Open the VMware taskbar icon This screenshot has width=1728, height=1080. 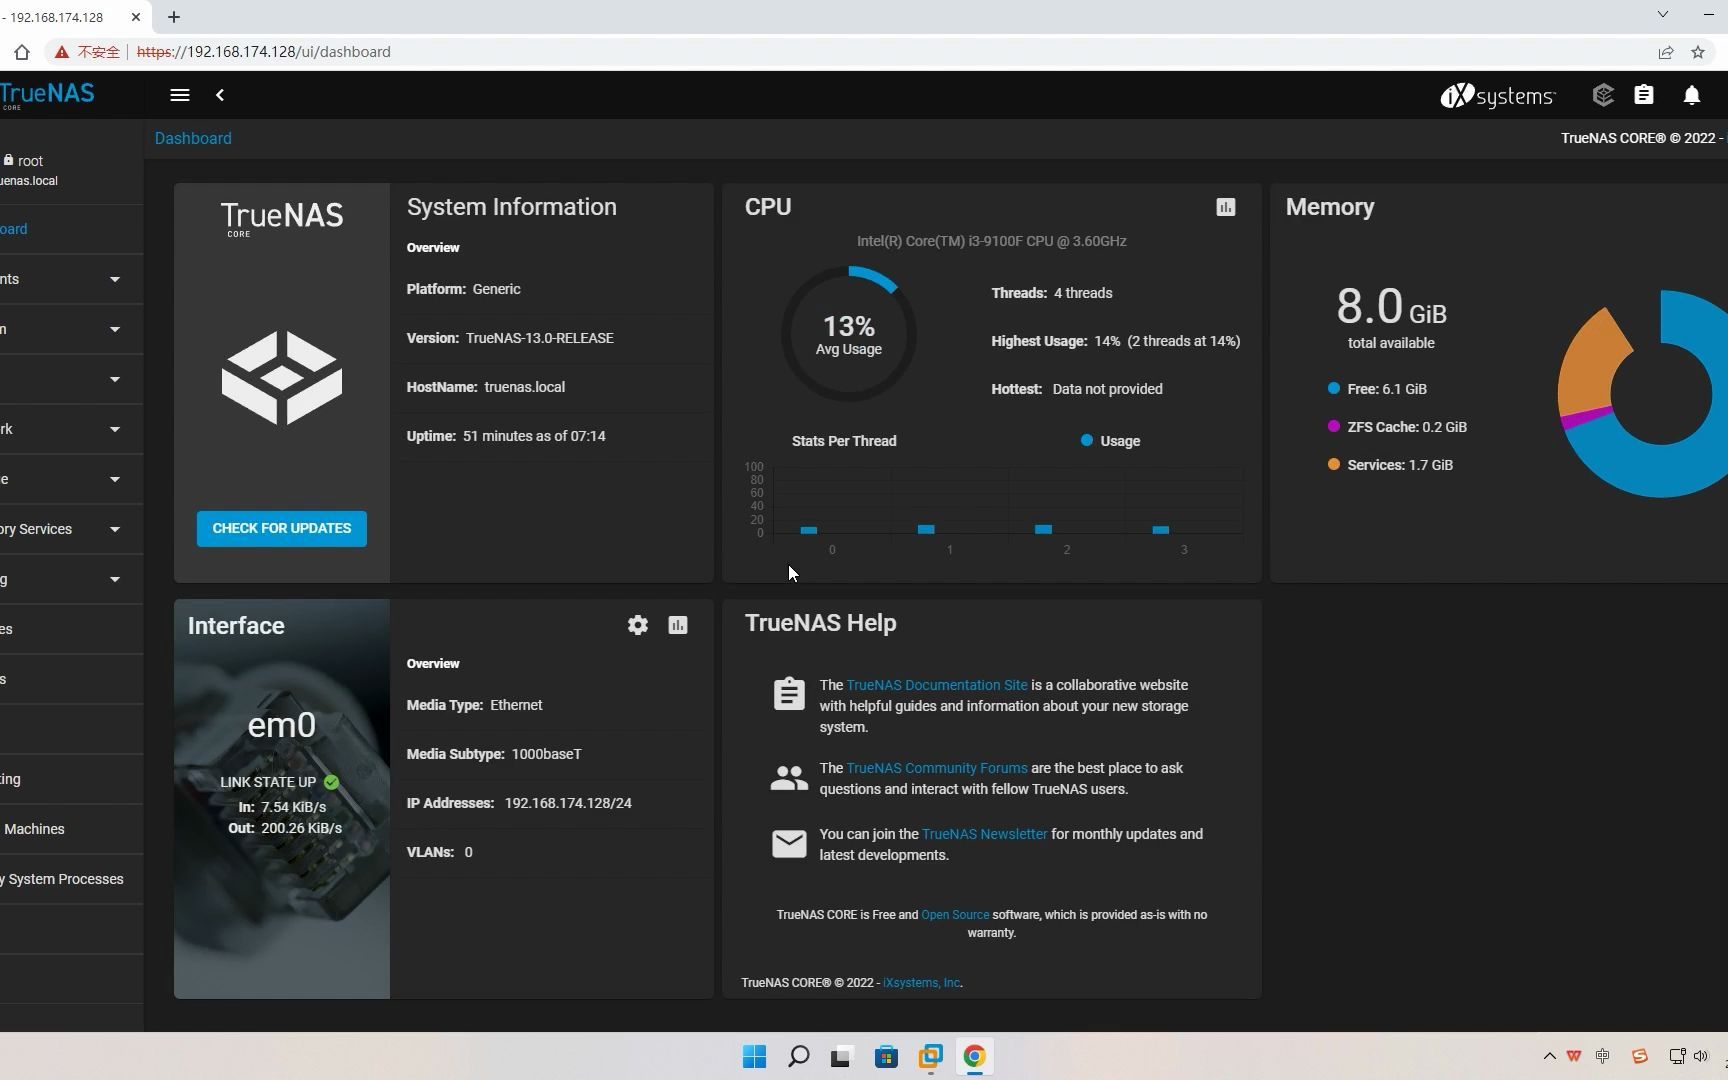point(931,1056)
